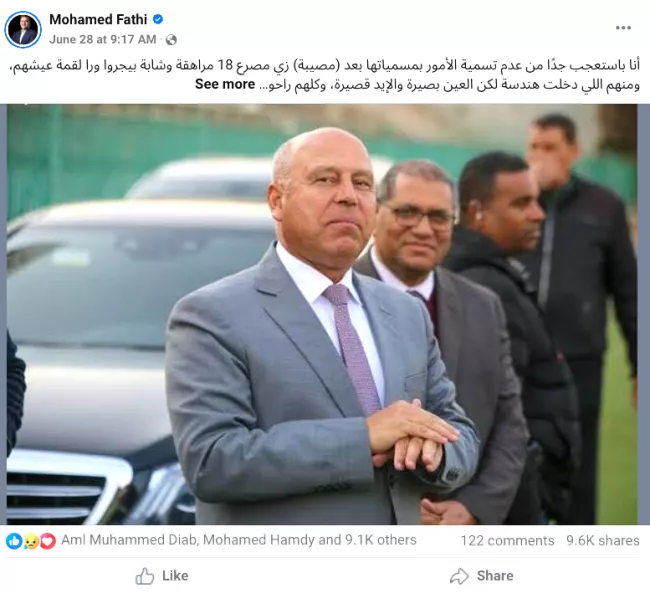The height and width of the screenshot is (593, 650).
Task: Click the Share button label
Action: point(495,576)
